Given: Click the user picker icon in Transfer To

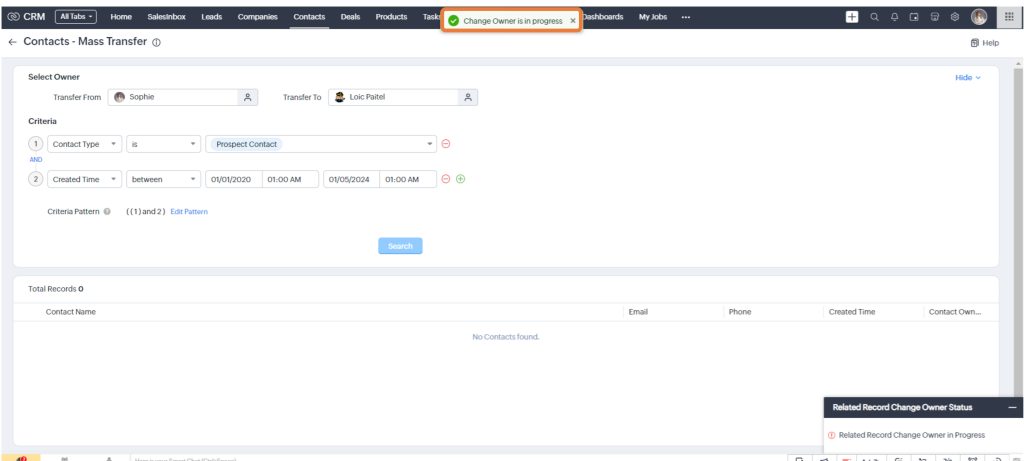Looking at the screenshot, I should pyautogui.click(x=467, y=97).
